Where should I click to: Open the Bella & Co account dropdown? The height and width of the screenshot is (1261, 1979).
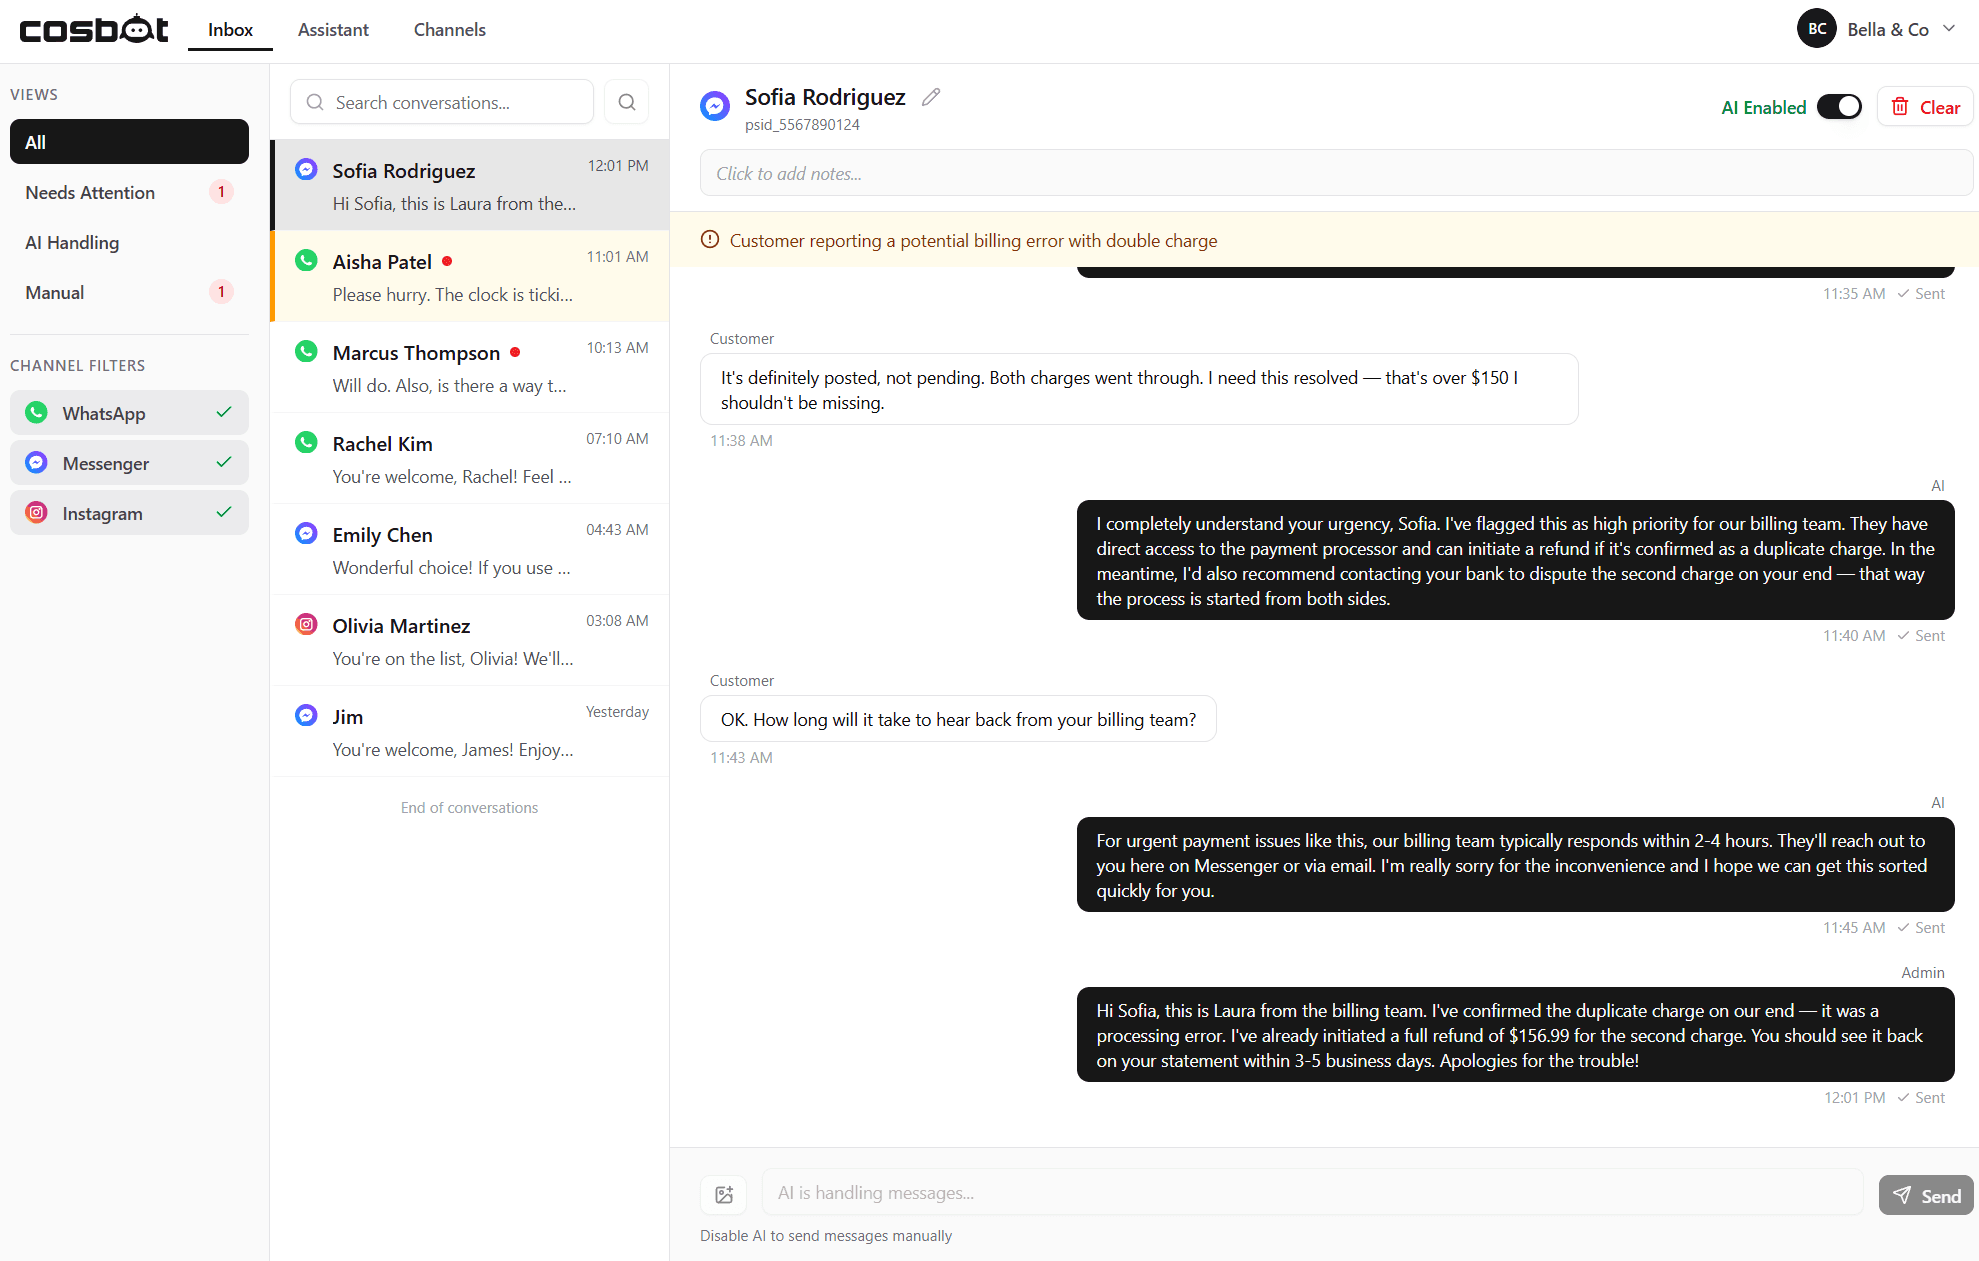tap(1950, 28)
